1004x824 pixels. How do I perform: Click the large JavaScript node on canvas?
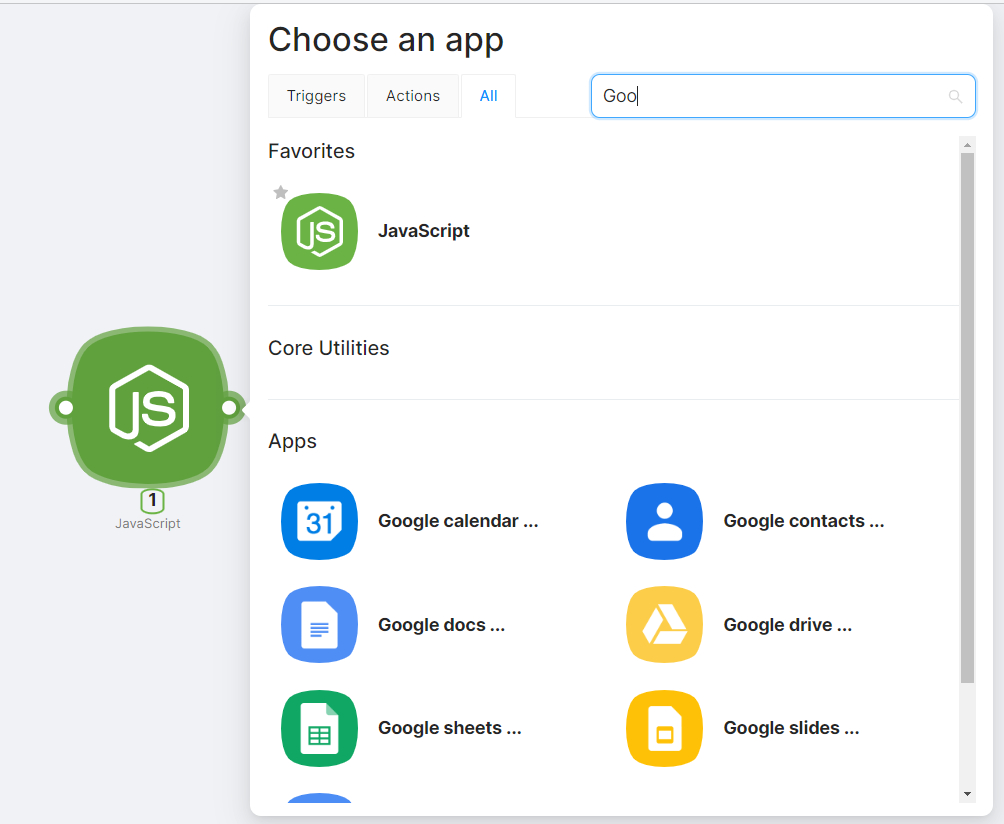click(x=148, y=407)
